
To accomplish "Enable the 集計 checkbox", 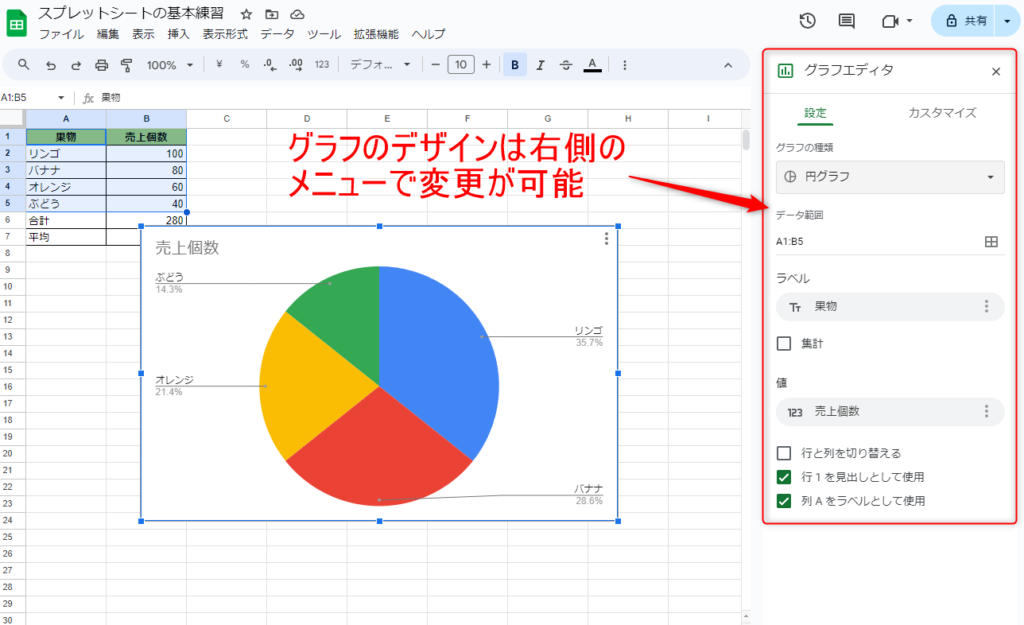I will pyautogui.click(x=785, y=344).
